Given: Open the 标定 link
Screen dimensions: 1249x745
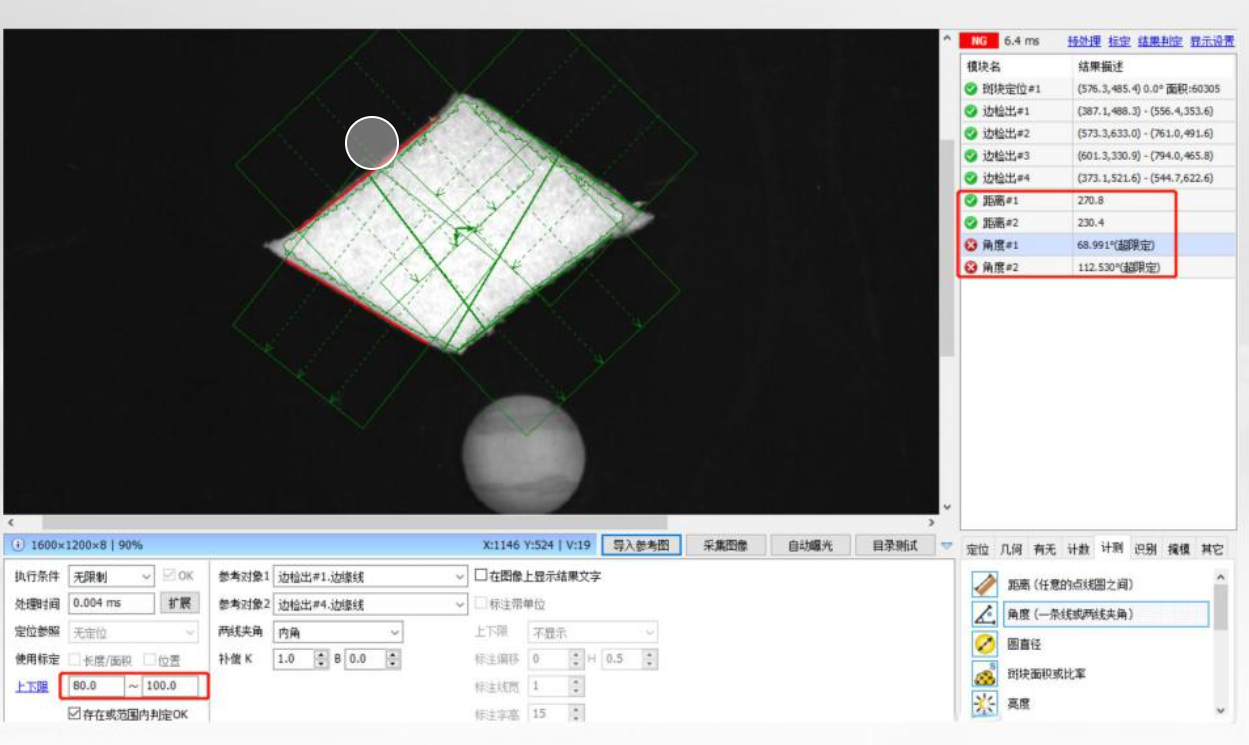Looking at the screenshot, I should pyautogui.click(x=1119, y=41).
